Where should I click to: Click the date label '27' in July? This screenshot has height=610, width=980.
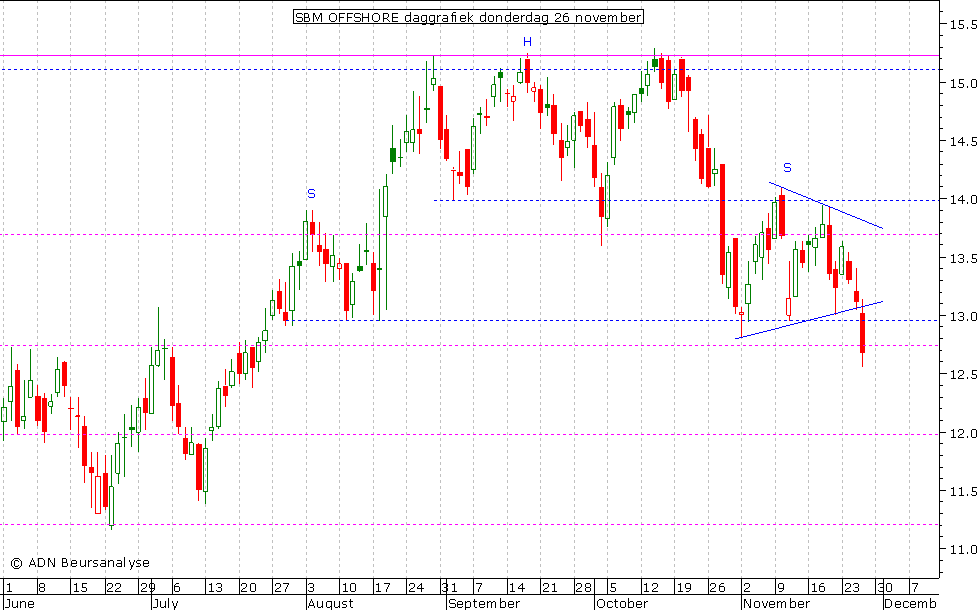(x=282, y=588)
